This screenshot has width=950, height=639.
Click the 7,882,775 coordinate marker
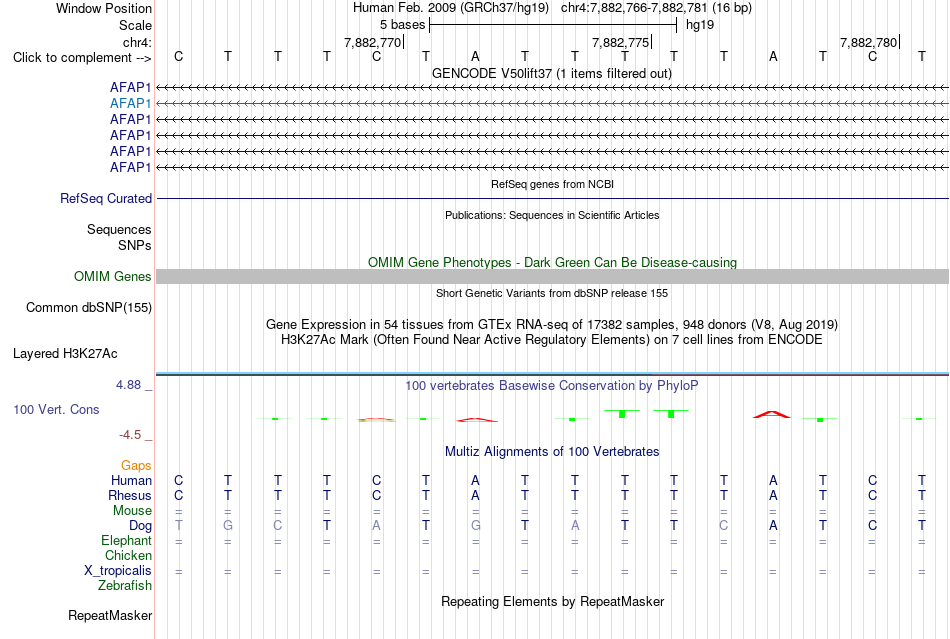(x=621, y=42)
